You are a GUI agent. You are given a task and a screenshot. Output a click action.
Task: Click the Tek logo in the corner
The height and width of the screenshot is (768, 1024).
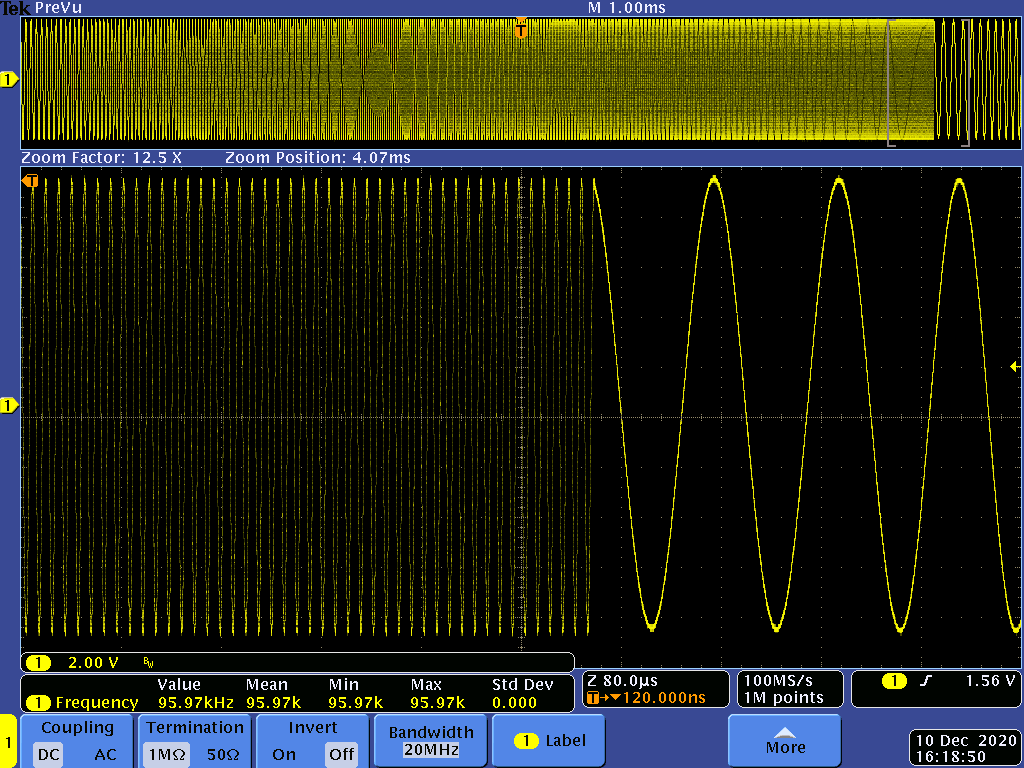tap(15, 8)
